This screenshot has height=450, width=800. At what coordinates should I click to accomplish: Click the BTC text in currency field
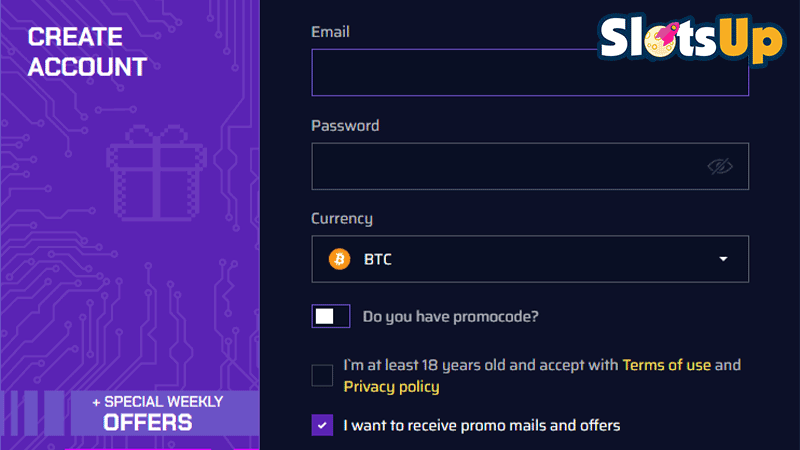click(x=378, y=259)
